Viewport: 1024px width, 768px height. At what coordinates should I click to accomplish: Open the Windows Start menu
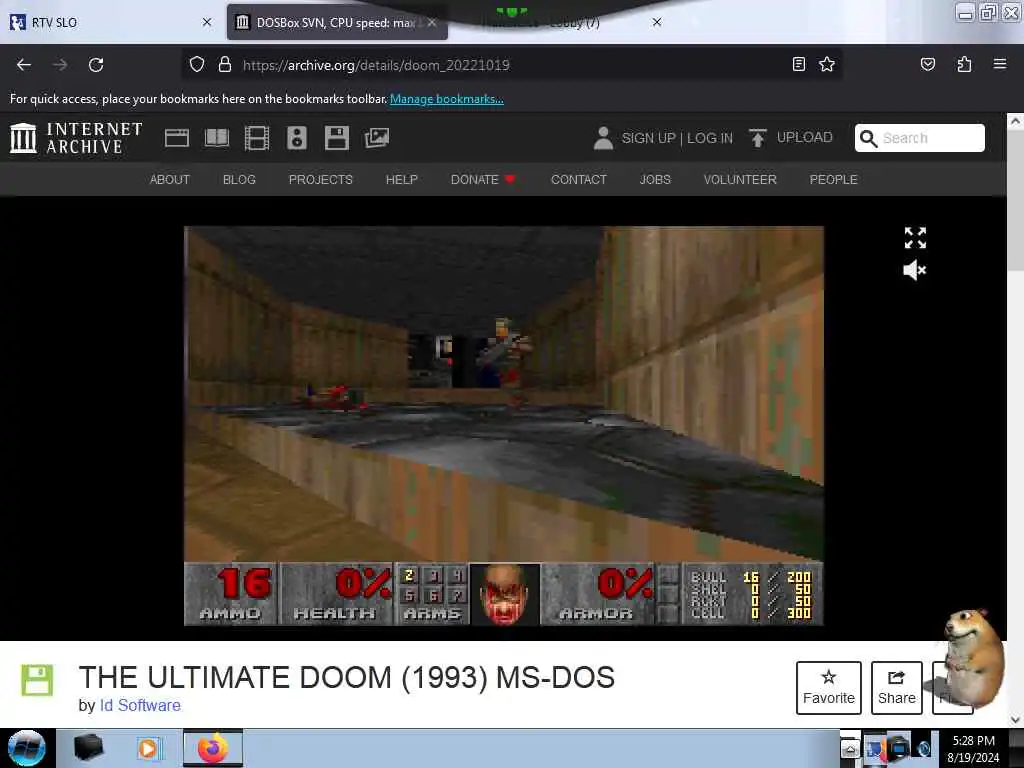coord(27,748)
